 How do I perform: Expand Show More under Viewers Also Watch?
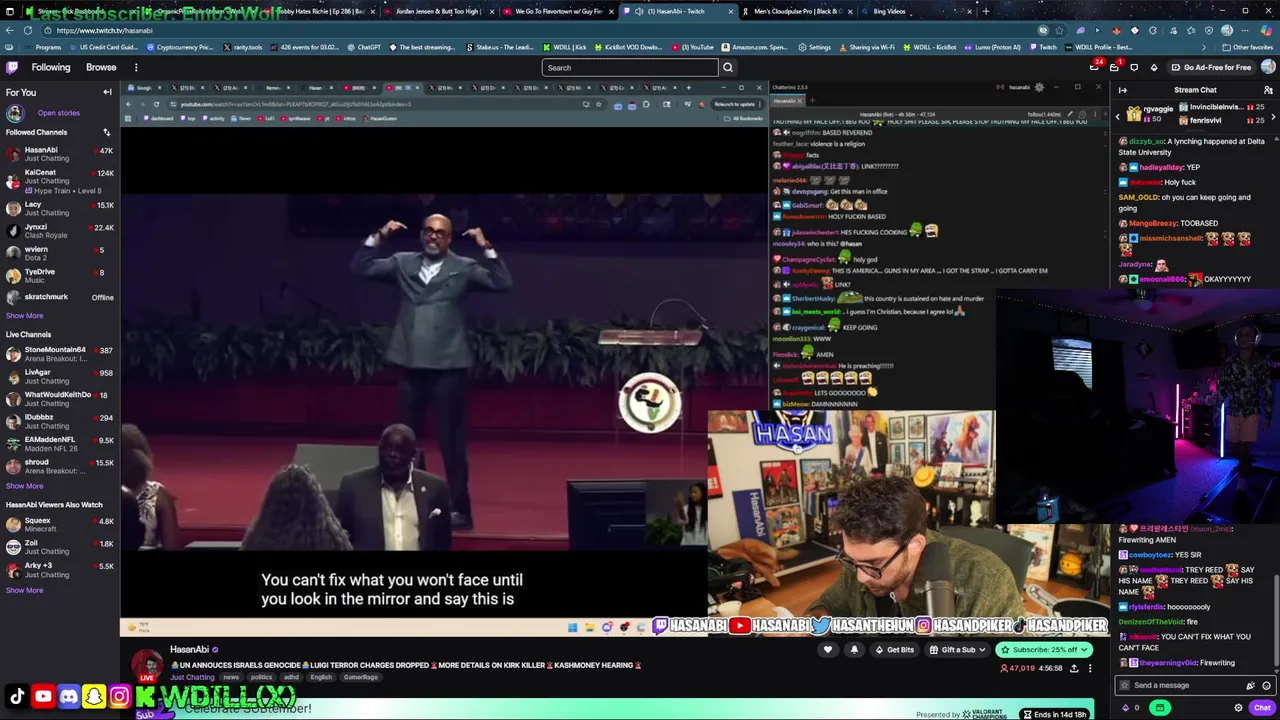click(x=24, y=590)
